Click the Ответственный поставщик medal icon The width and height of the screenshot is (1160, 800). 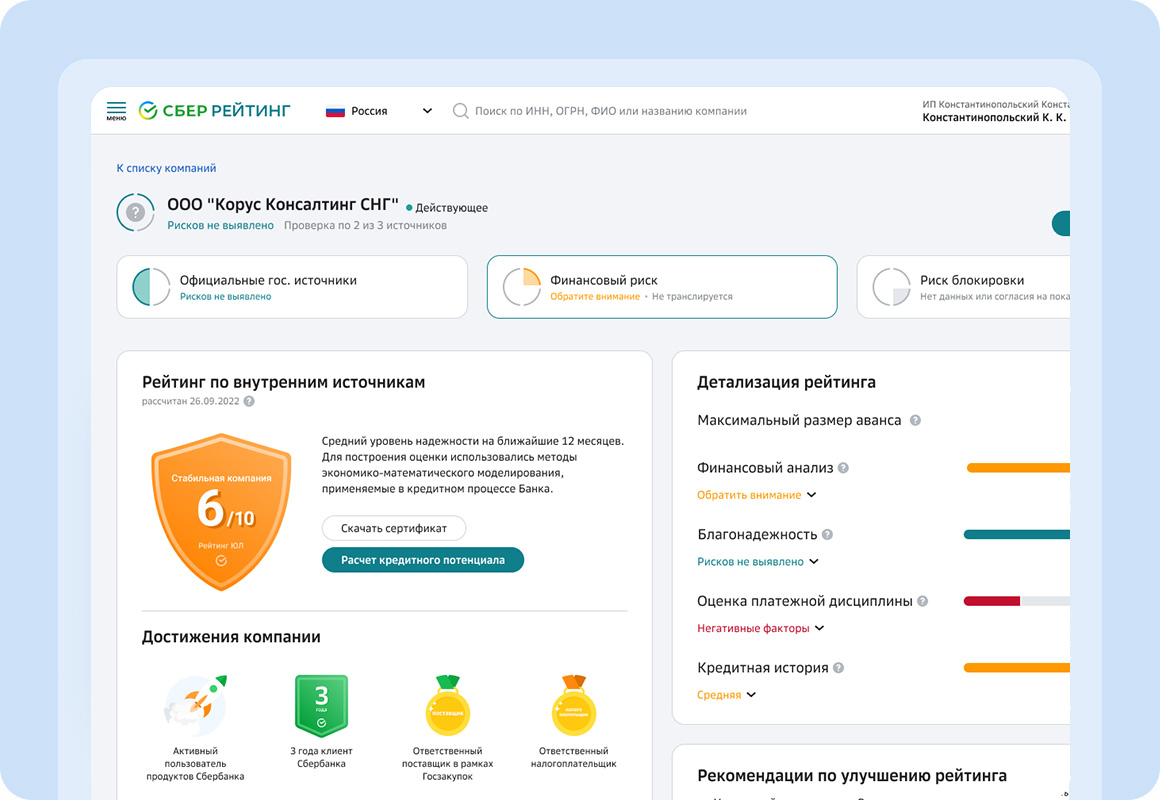448,705
